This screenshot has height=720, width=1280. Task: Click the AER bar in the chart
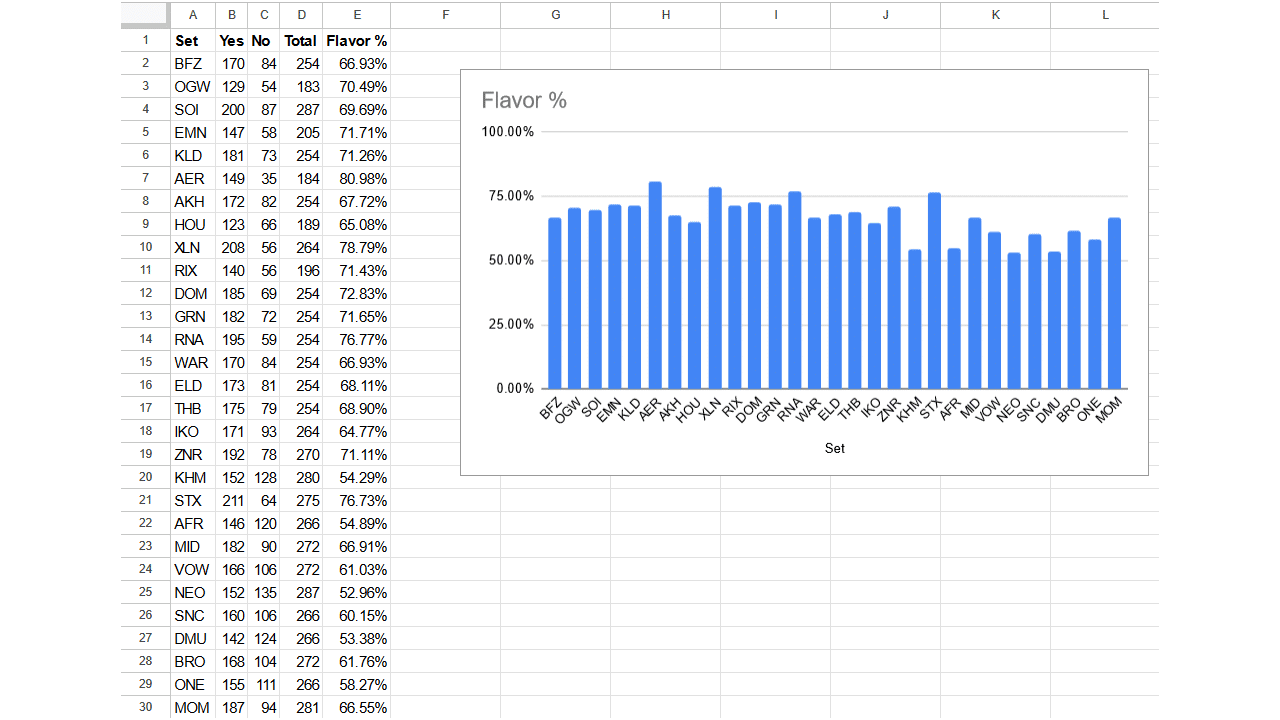[x=655, y=285]
